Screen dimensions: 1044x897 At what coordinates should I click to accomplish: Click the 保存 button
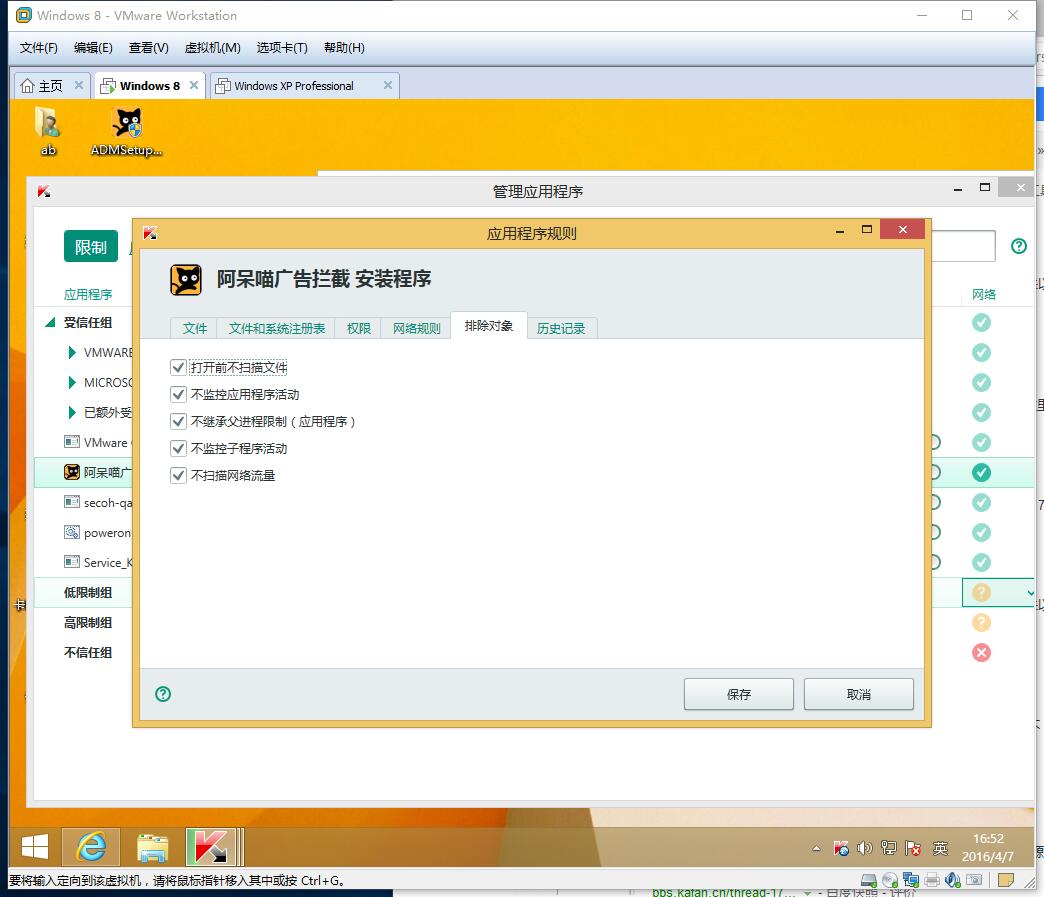click(x=738, y=694)
